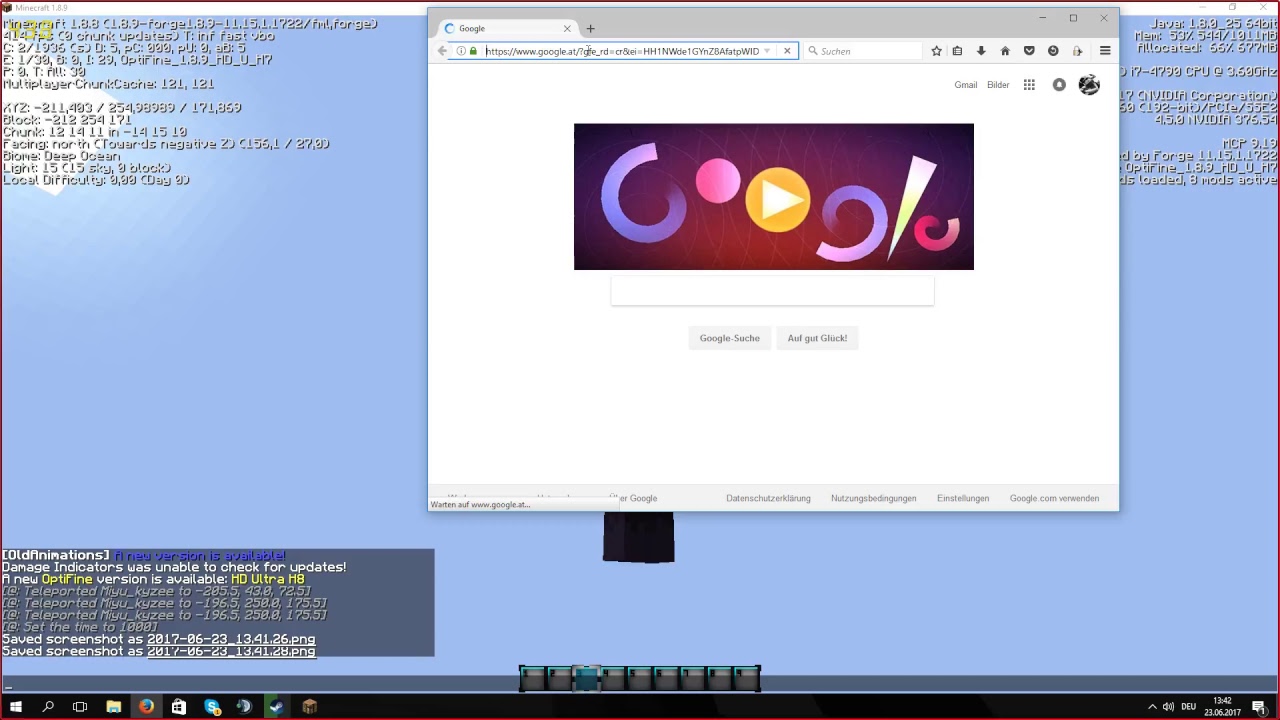Switch to Firefox on the taskbar
Image resolution: width=1280 pixels, height=720 pixels.
146,707
